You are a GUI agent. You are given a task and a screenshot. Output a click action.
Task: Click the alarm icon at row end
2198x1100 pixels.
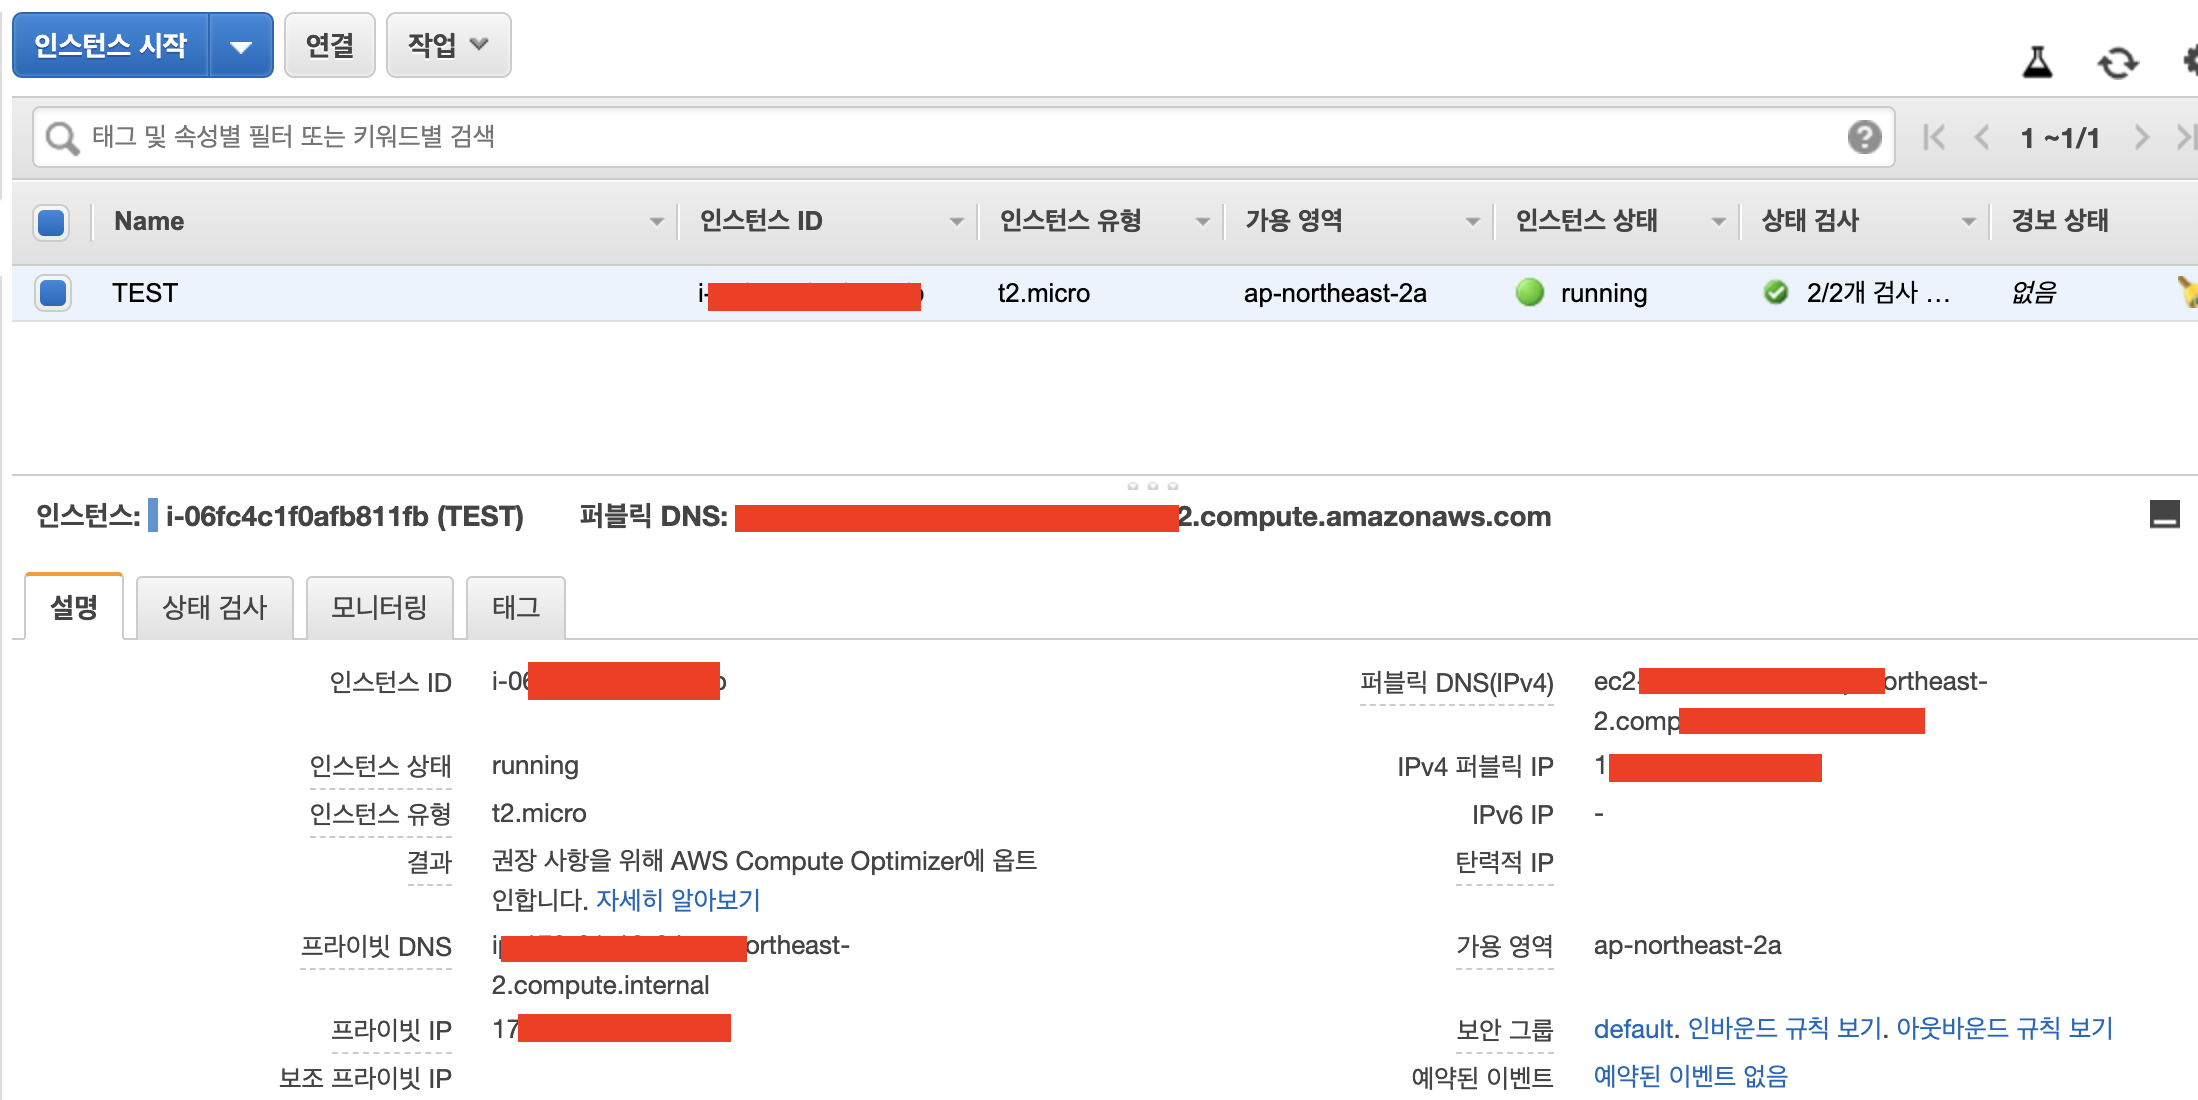2188,291
